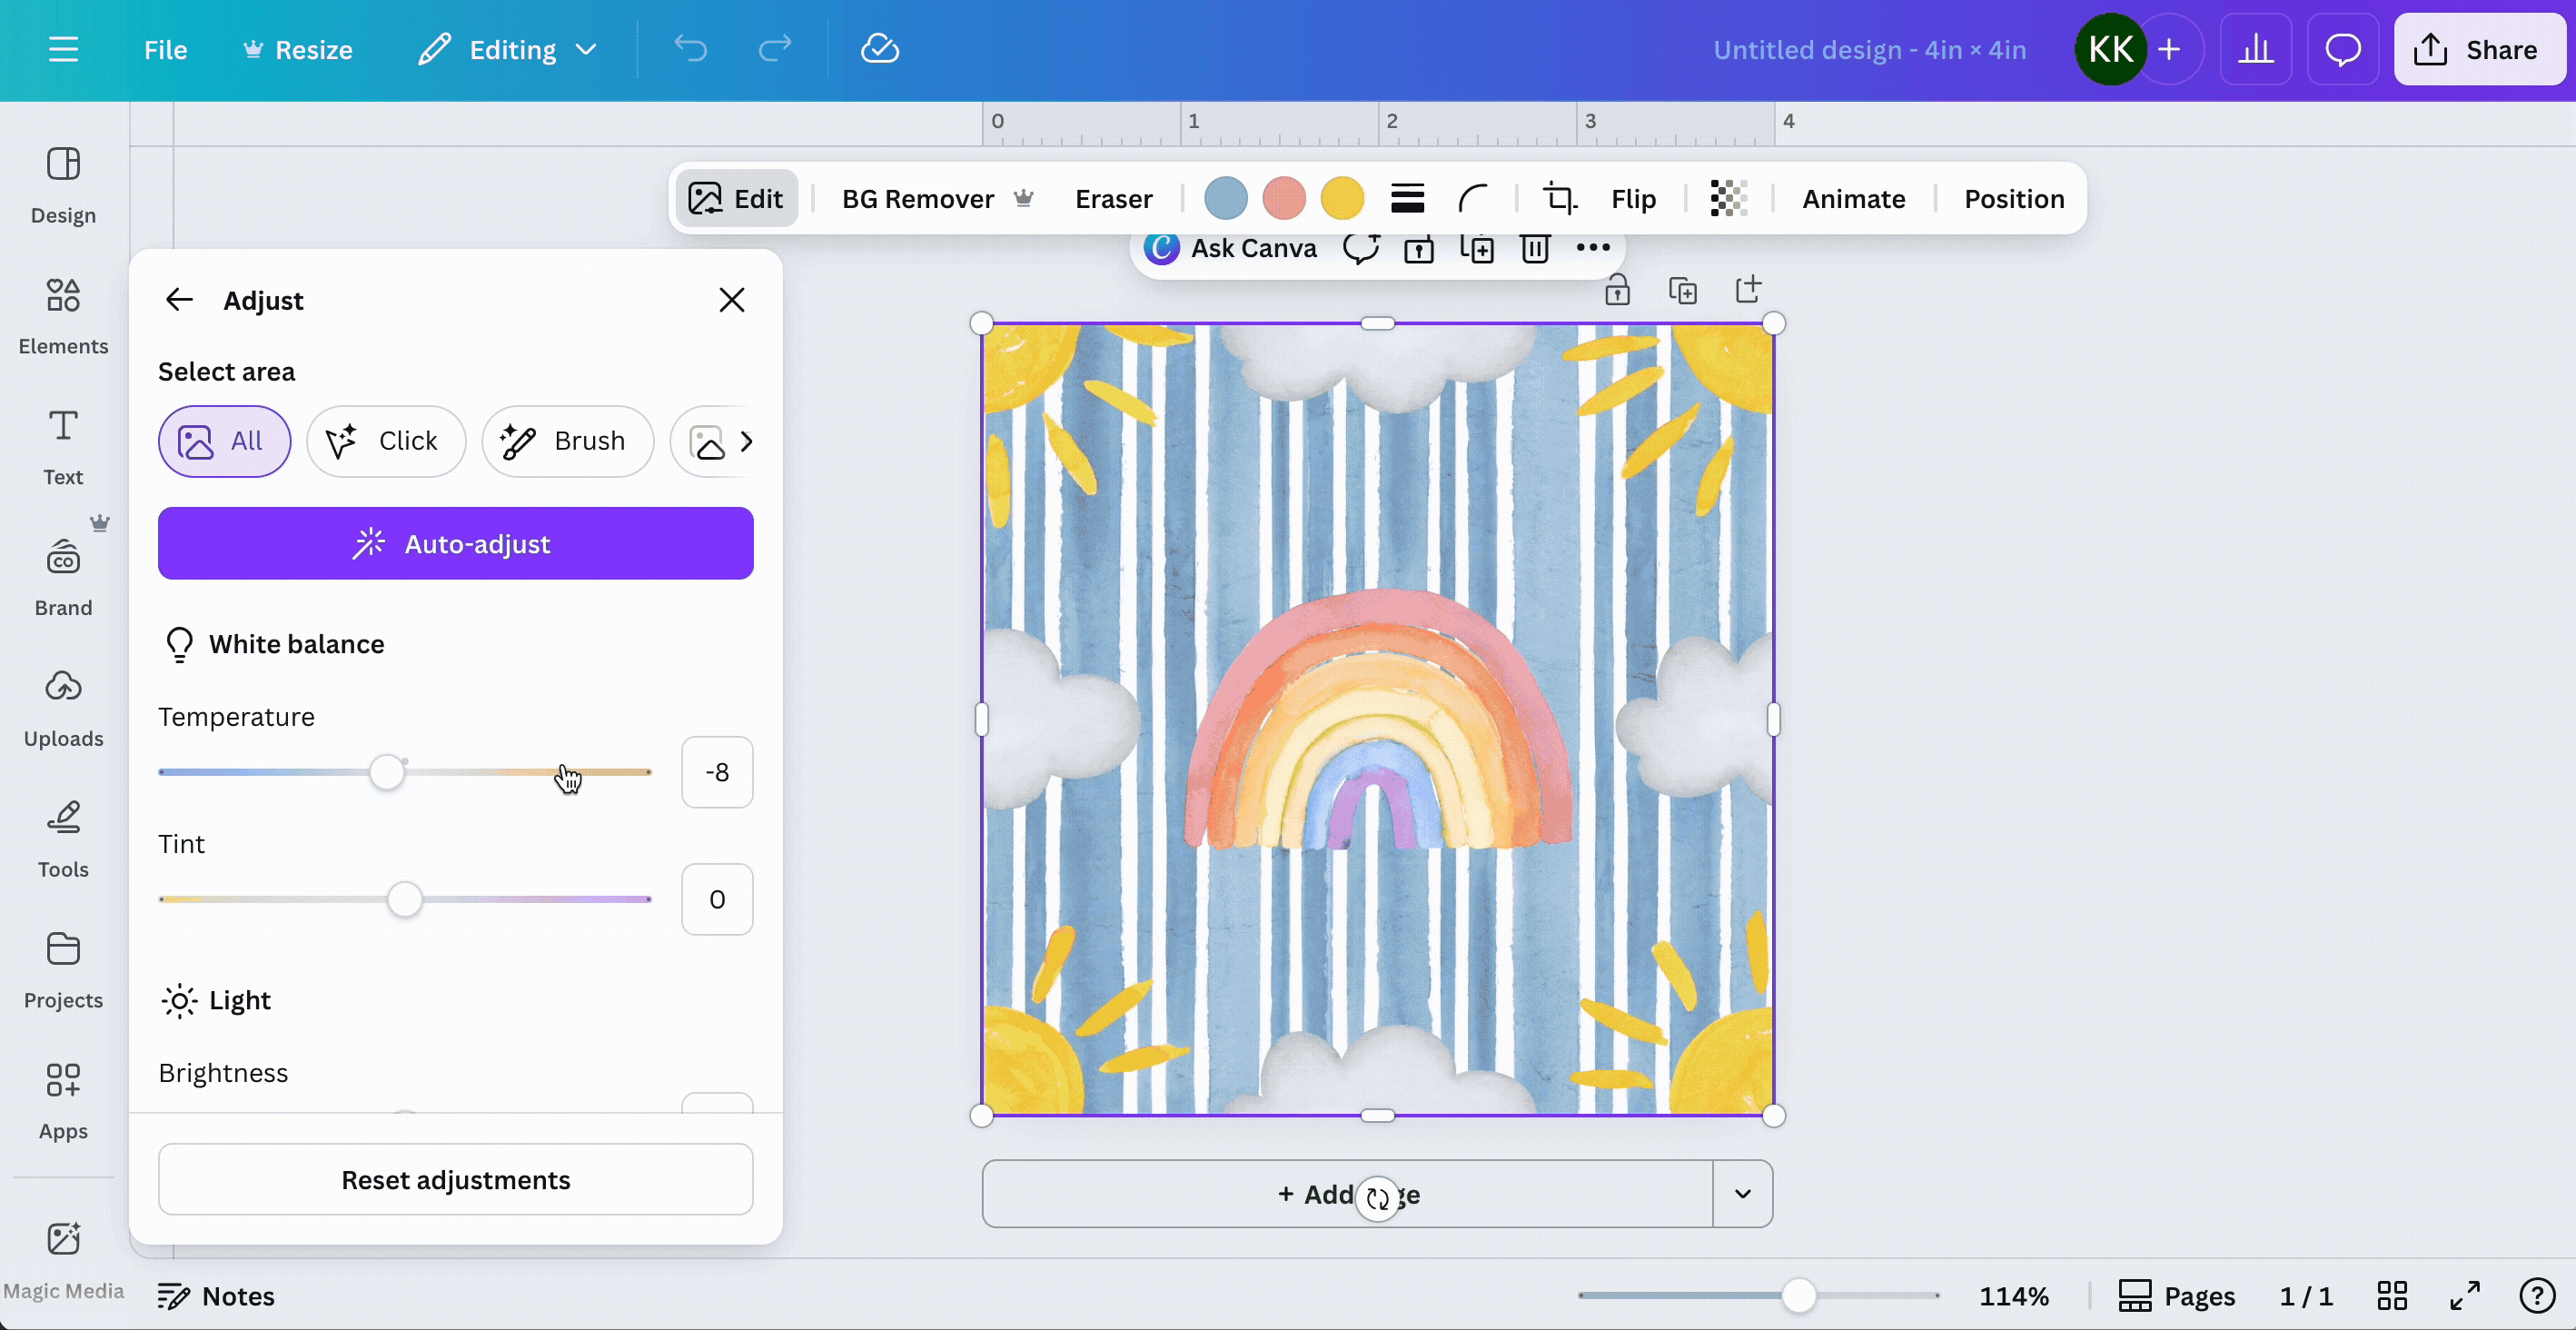The image size is (2576, 1330).
Task: Open the analytics chart icon
Action: (x=2255, y=49)
